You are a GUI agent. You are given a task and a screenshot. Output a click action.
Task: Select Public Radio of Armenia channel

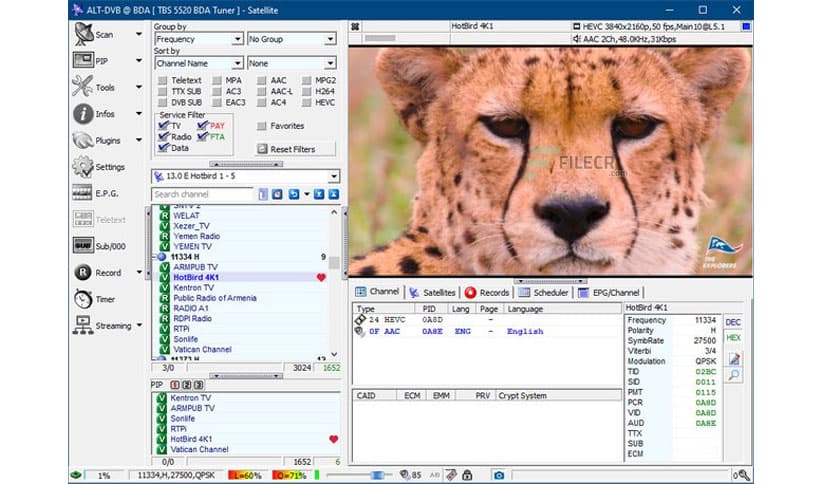coord(215,298)
